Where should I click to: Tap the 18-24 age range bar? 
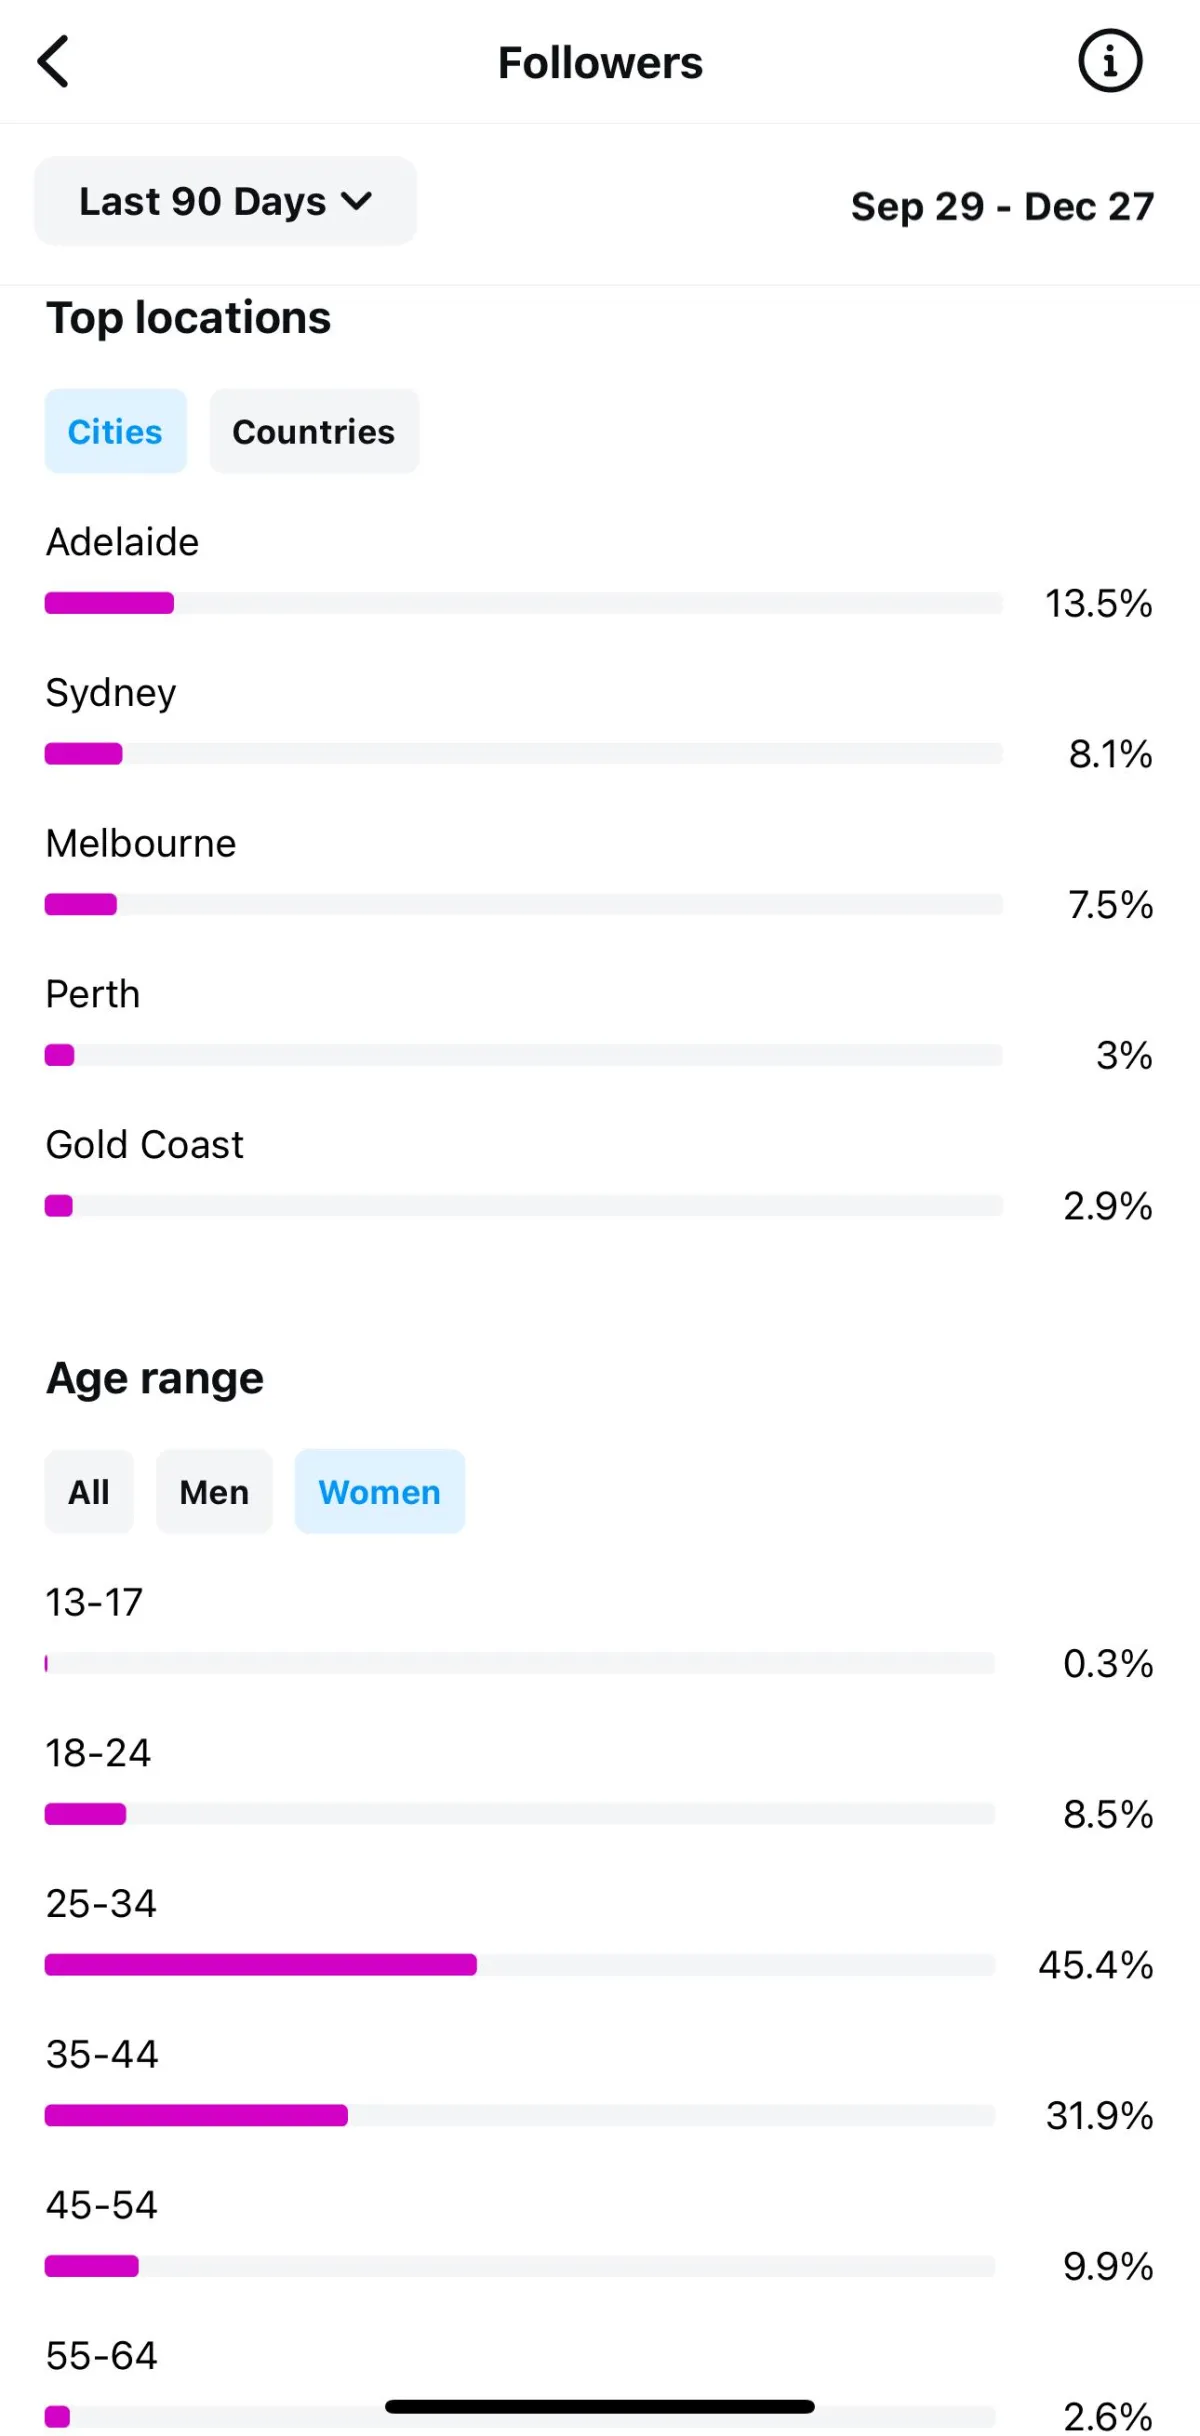pos(520,1814)
